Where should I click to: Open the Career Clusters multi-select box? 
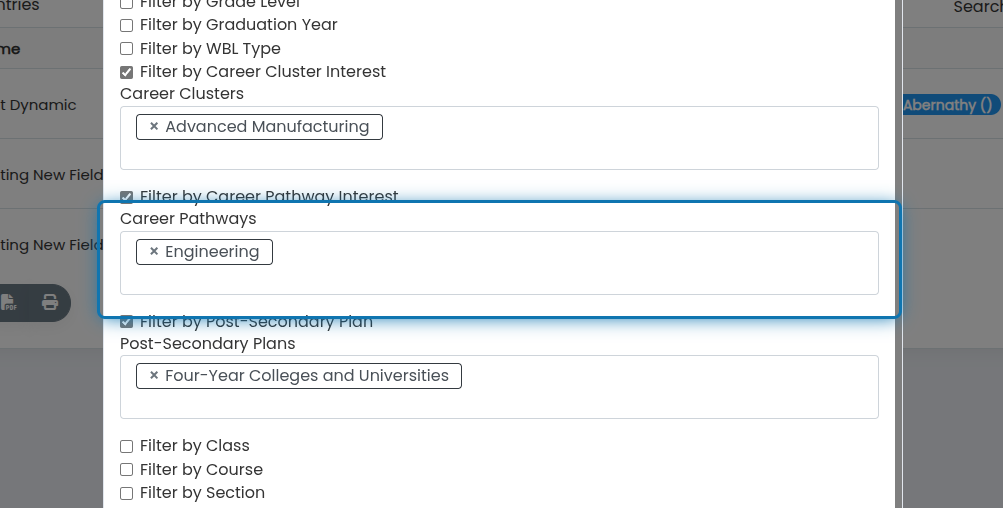[500, 138]
